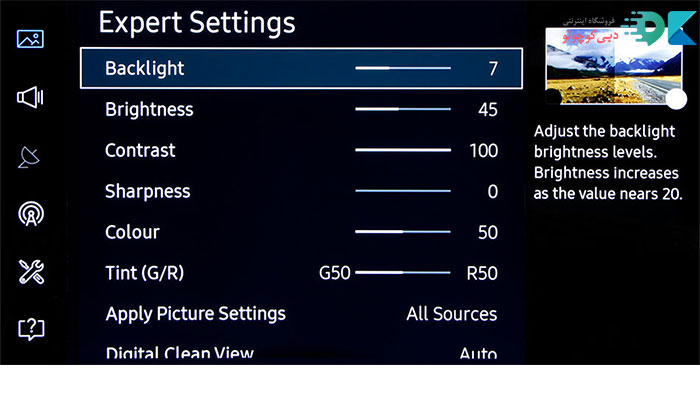Select the Backlight menu row
This screenshot has width=700, height=400.
tap(300, 69)
